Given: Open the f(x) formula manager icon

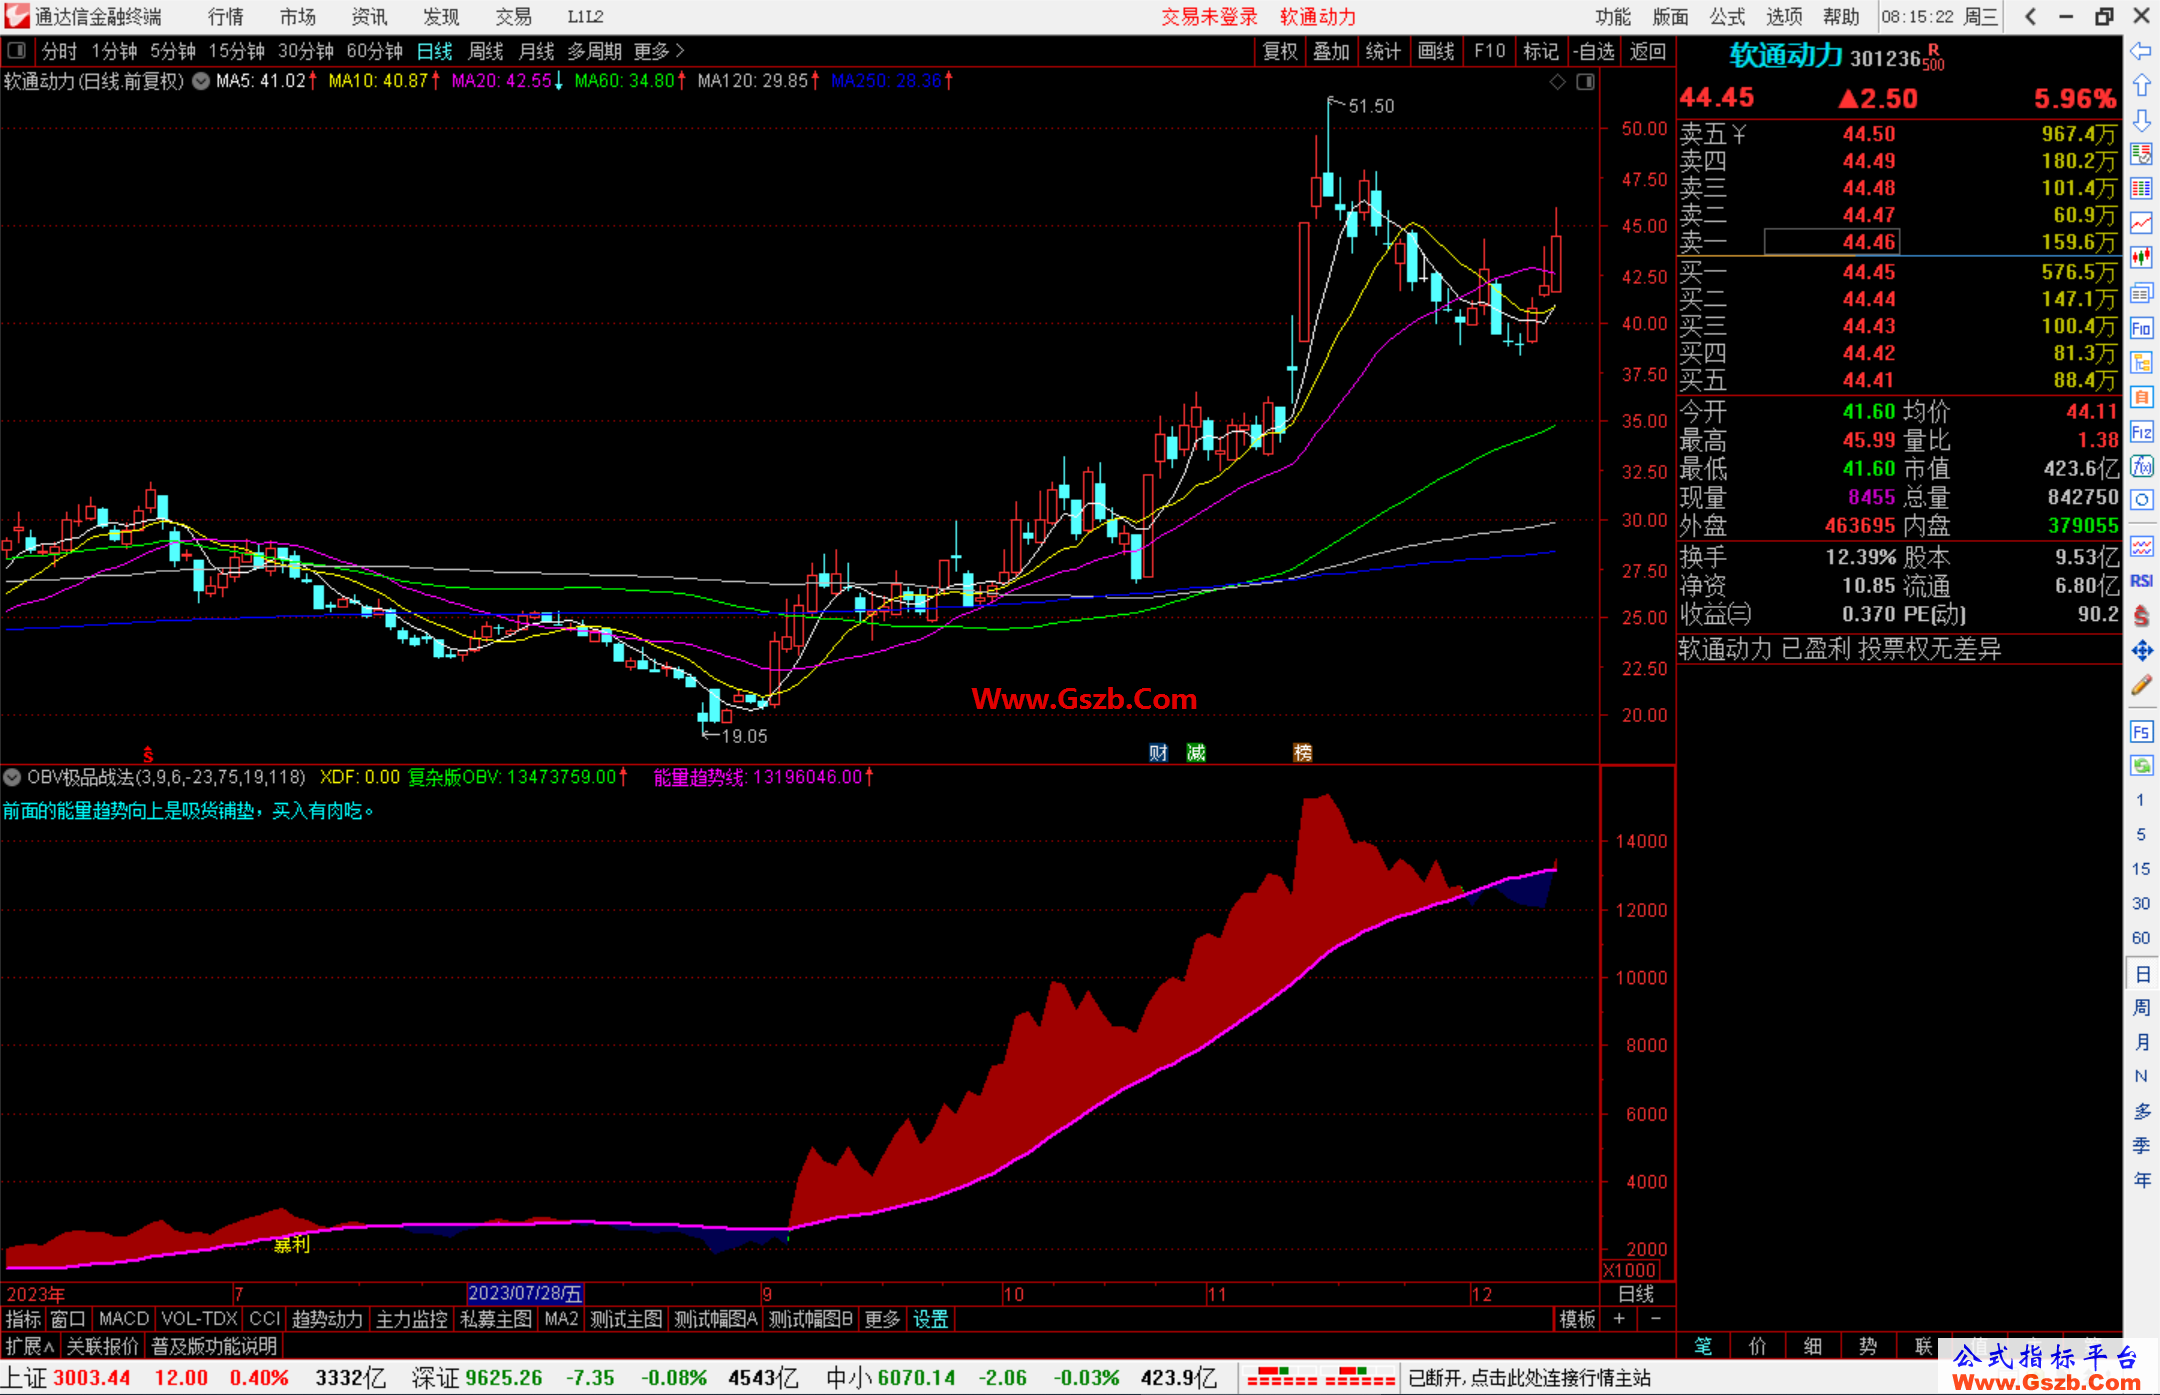Looking at the screenshot, I should pos(2141,466).
